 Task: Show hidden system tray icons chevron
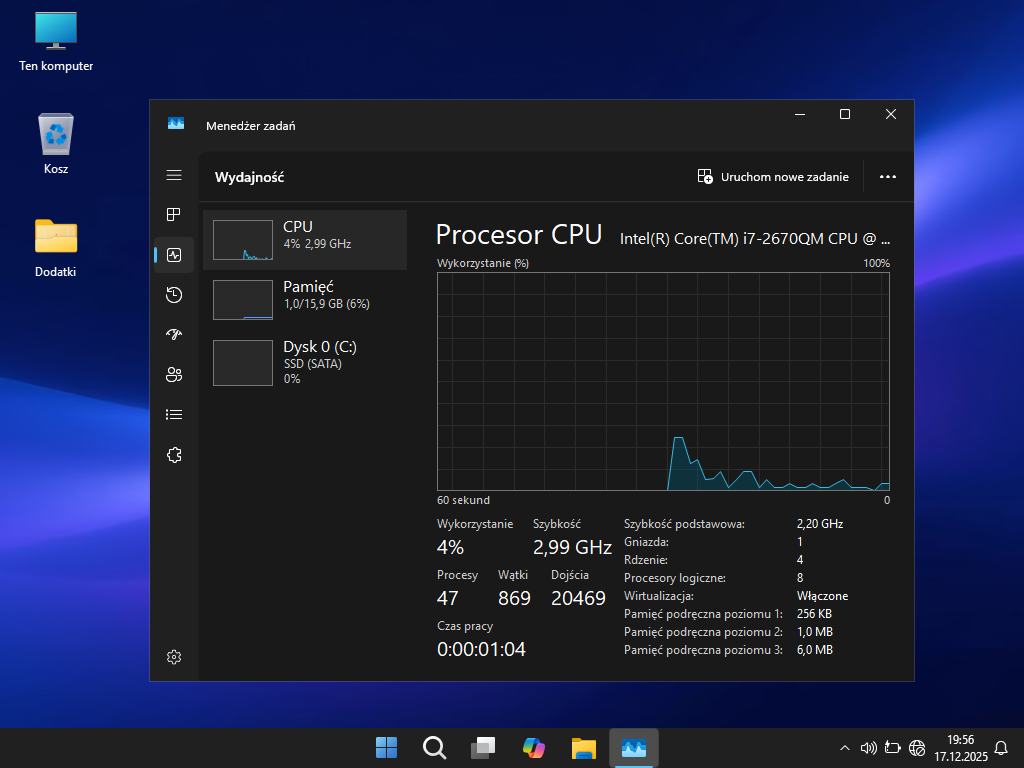click(845, 747)
